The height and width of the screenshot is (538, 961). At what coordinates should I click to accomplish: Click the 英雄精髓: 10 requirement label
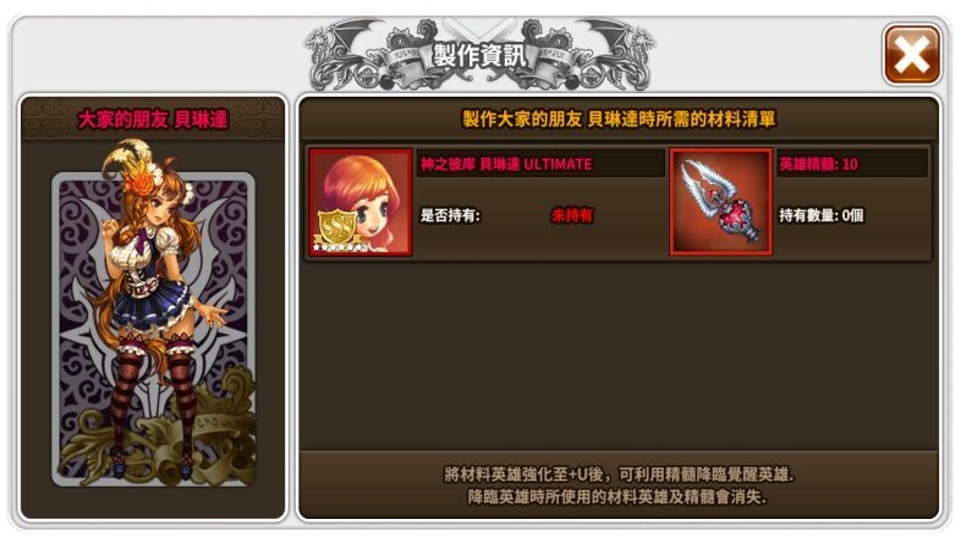pyautogui.click(x=819, y=164)
